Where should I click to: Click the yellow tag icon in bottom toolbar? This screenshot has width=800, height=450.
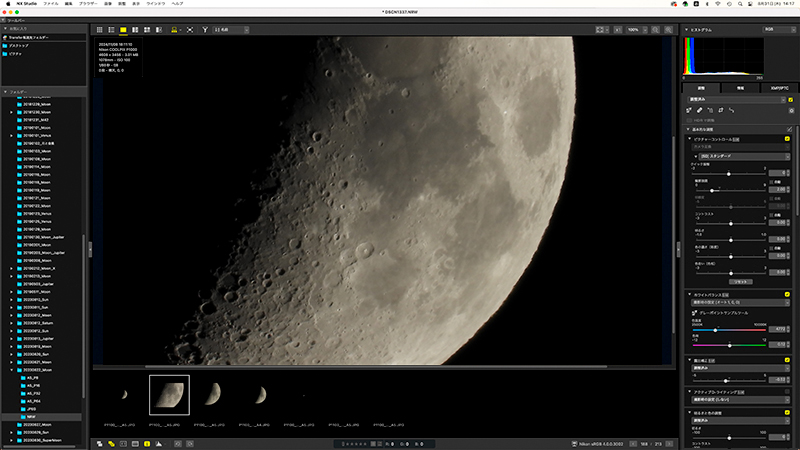click(111, 444)
